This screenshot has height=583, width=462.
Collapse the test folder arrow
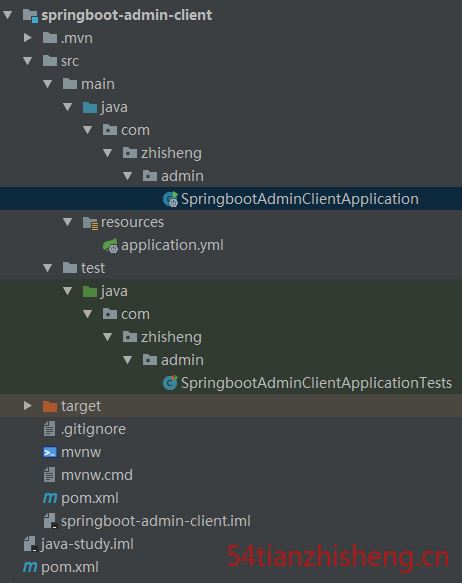[48, 268]
